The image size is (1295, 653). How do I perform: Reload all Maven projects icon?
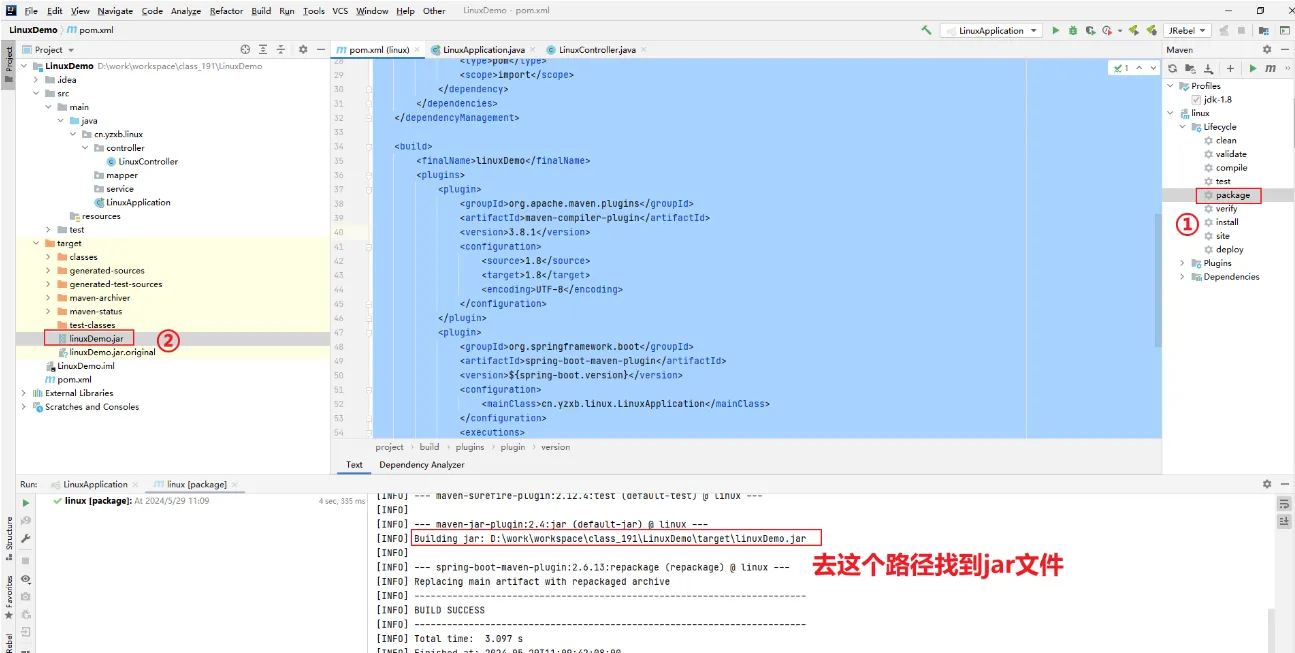tap(1173, 68)
